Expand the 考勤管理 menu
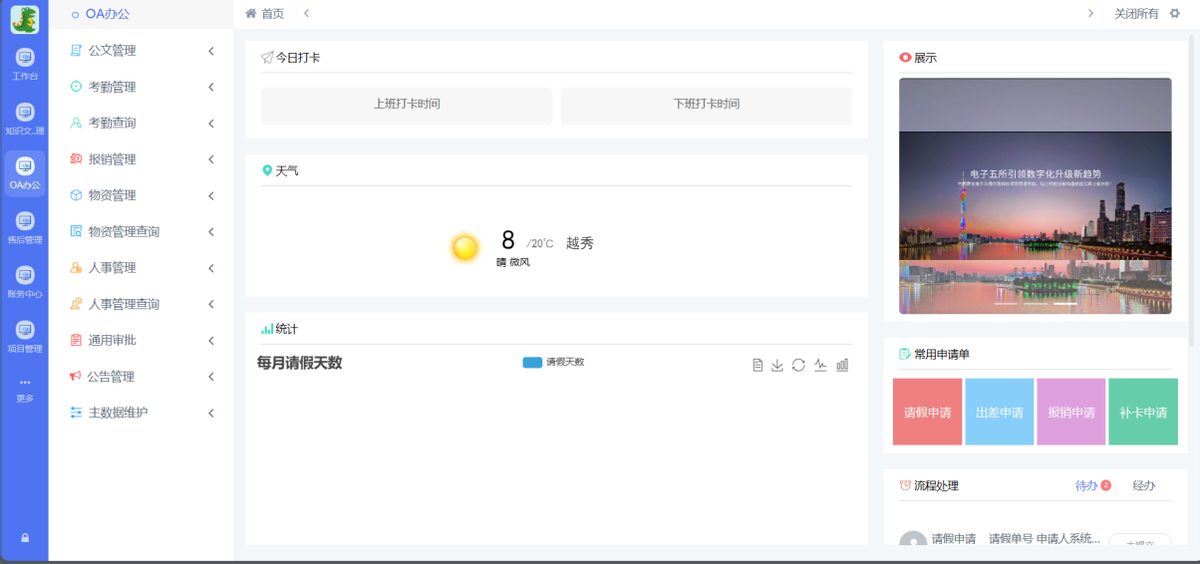1200x564 pixels. click(142, 87)
